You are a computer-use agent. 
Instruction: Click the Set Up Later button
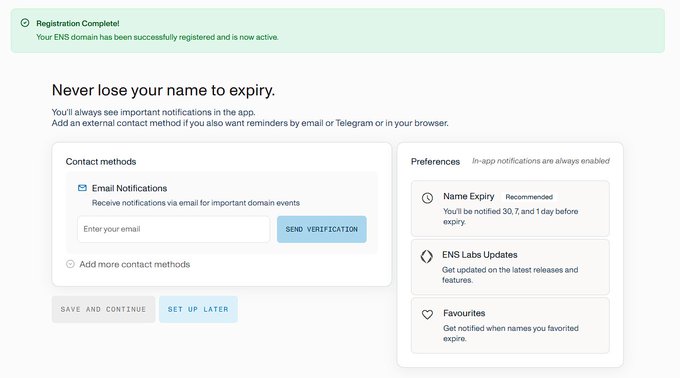198,309
